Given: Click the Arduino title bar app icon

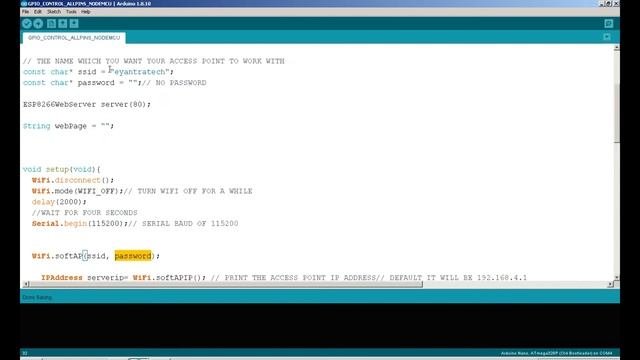Looking at the screenshot, I should click(x=24, y=4).
